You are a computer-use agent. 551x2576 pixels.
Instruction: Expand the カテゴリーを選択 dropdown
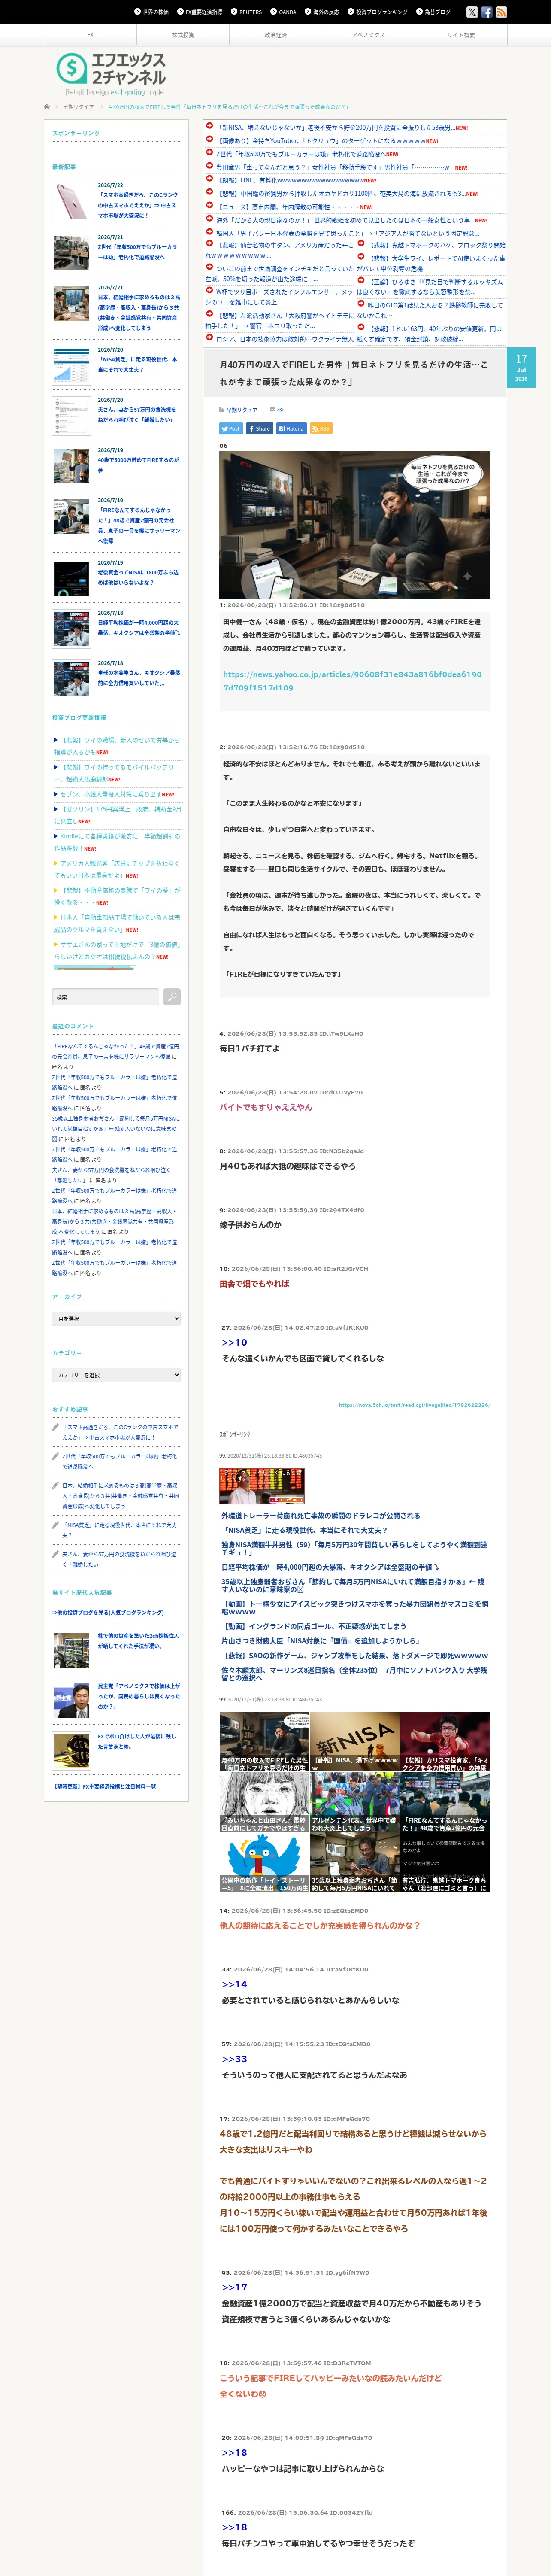point(116,1375)
